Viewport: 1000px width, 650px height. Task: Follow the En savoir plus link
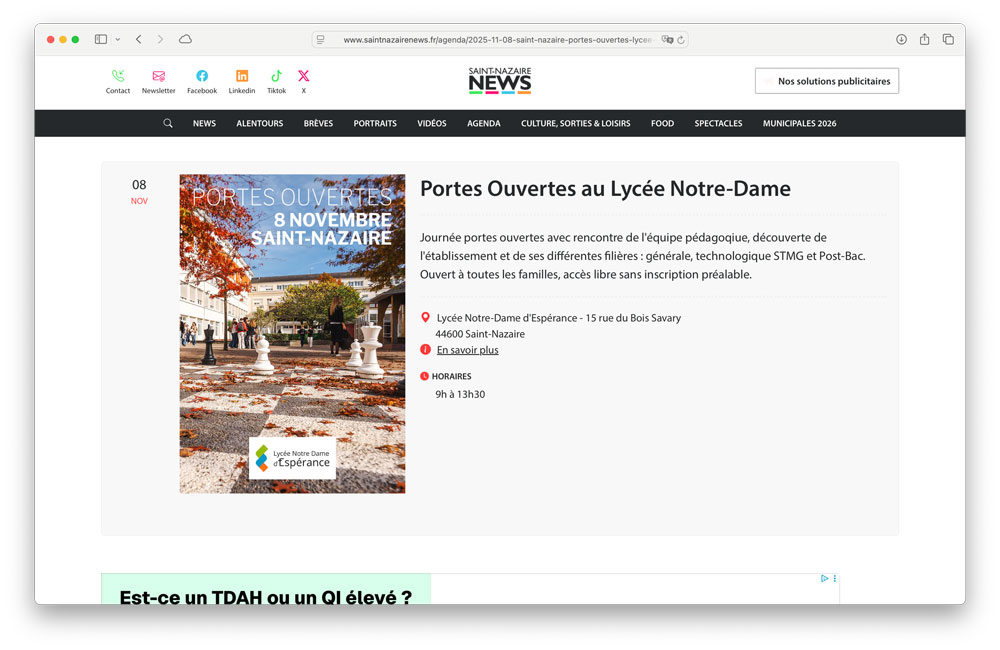(467, 350)
